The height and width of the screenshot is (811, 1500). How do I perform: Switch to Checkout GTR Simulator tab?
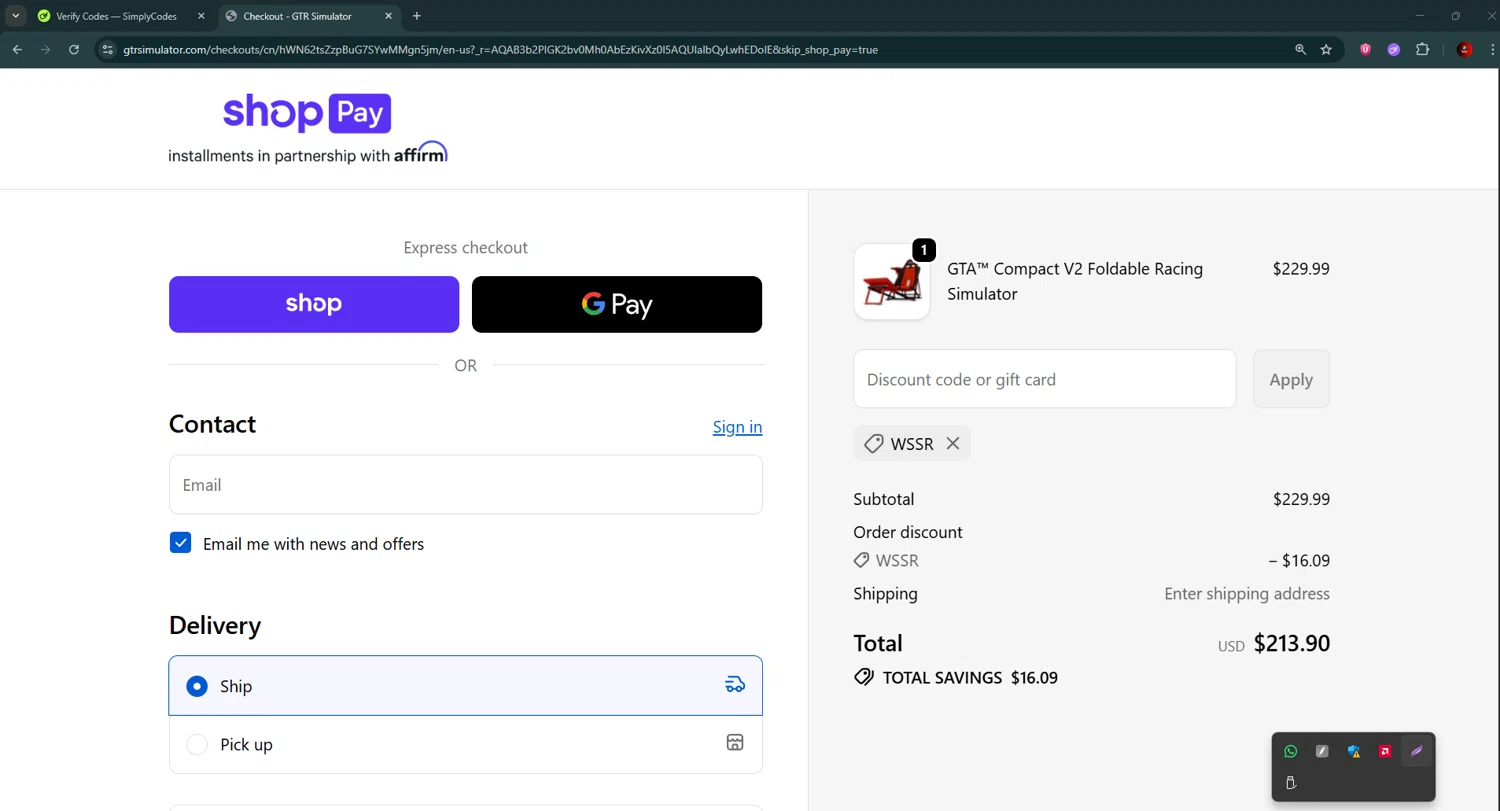tap(308, 16)
